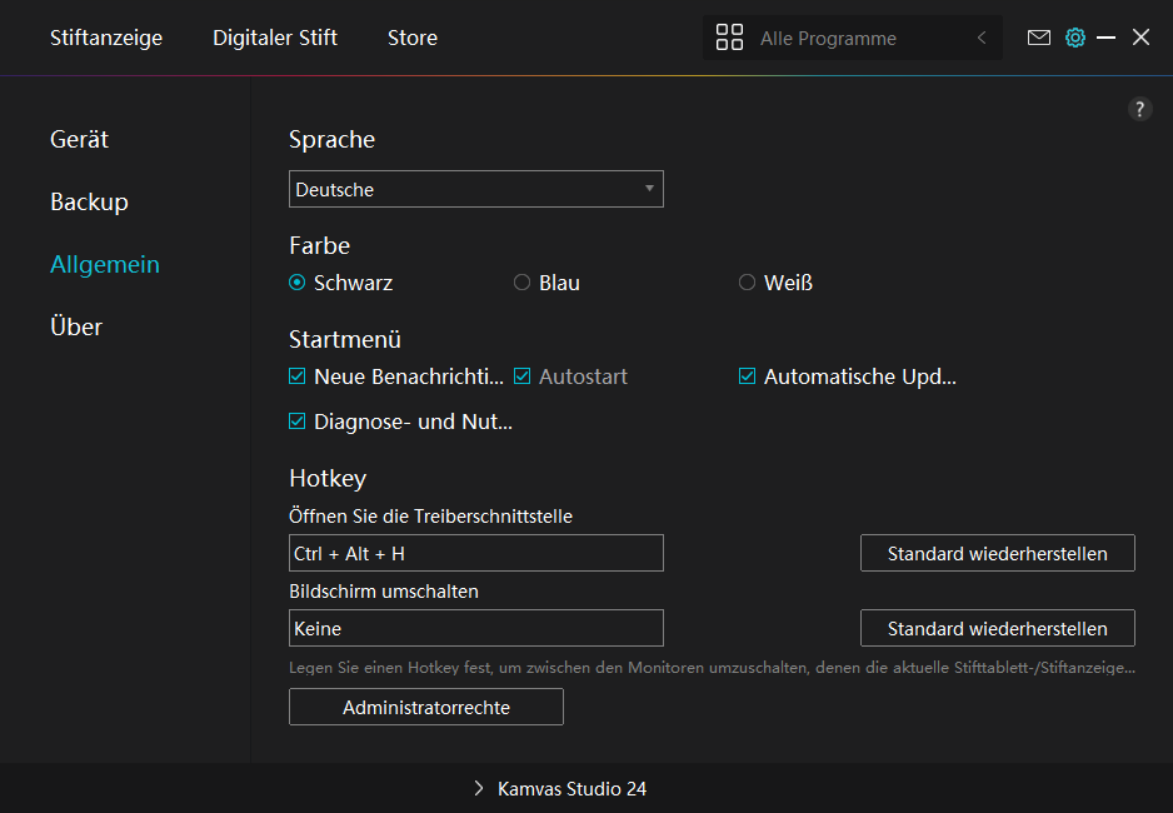Disable the Neue Benachrichti... checkbox
The image size is (1173, 813).
297,377
